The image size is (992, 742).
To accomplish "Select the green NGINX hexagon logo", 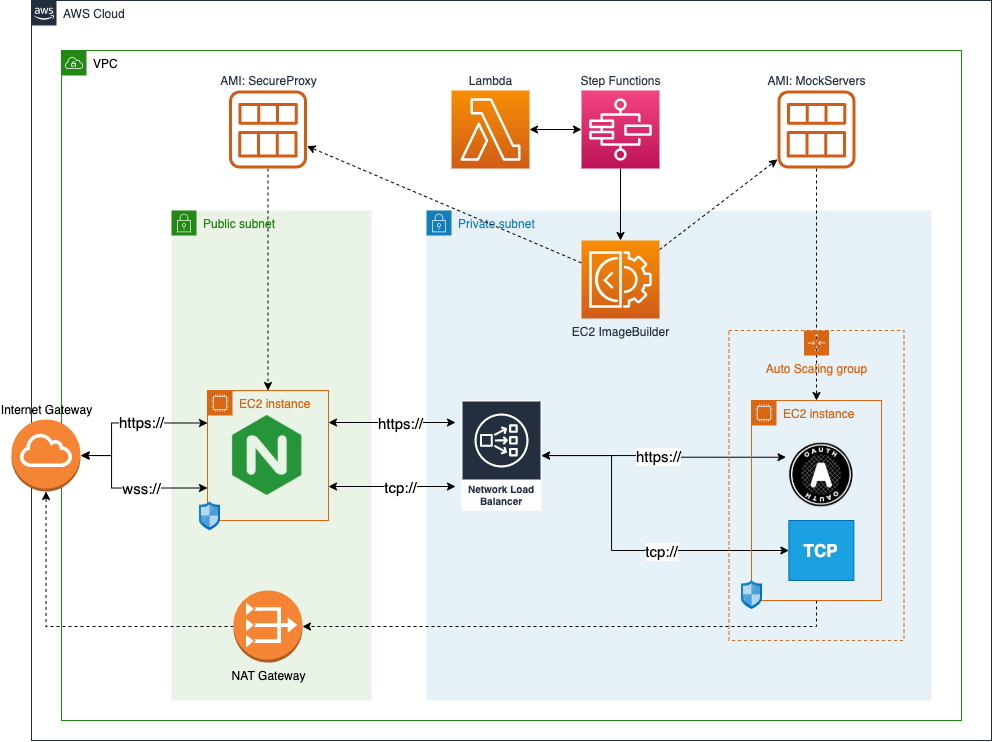I will 267,455.
